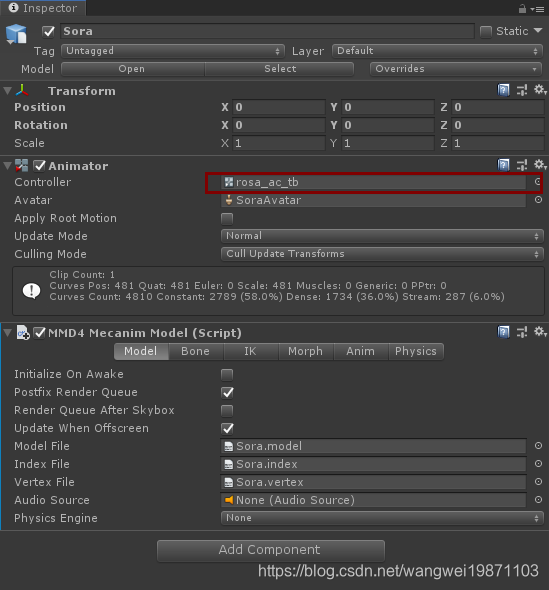The image size is (549, 590).
Task: Click the model Open button
Action: (132, 69)
